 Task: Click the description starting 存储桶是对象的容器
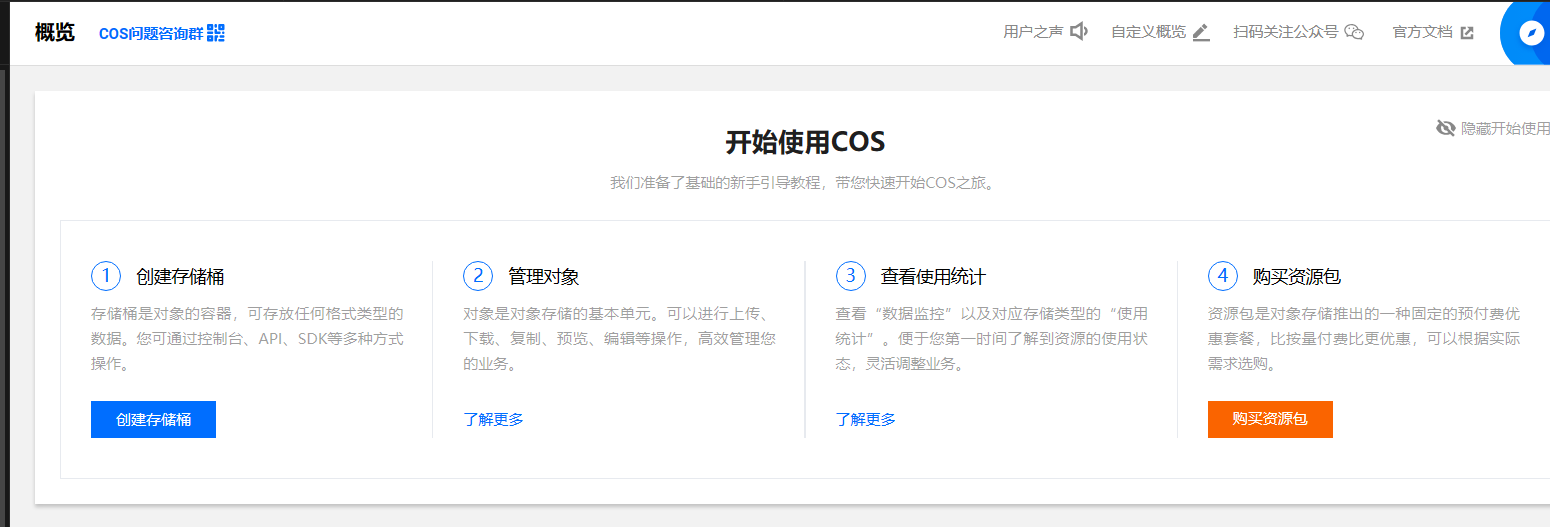(x=247, y=338)
